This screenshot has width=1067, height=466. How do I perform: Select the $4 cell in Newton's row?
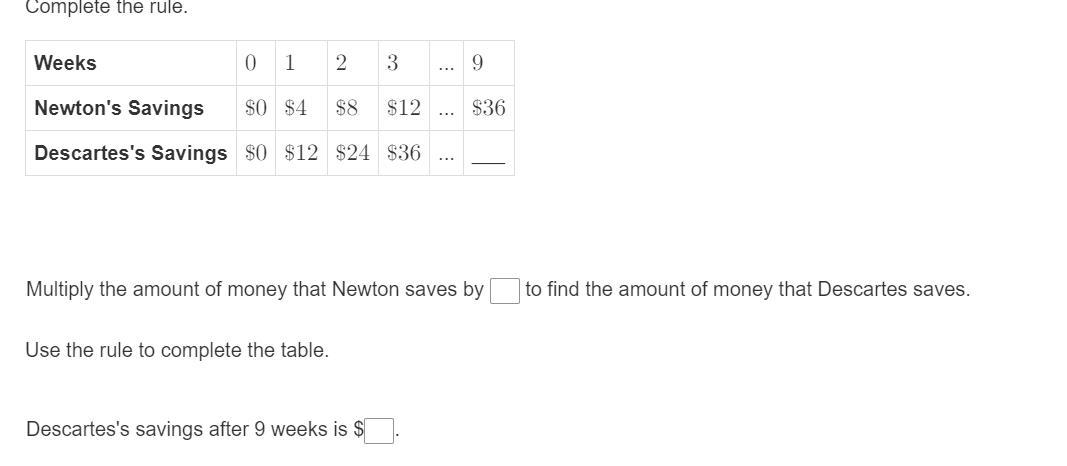point(301,108)
